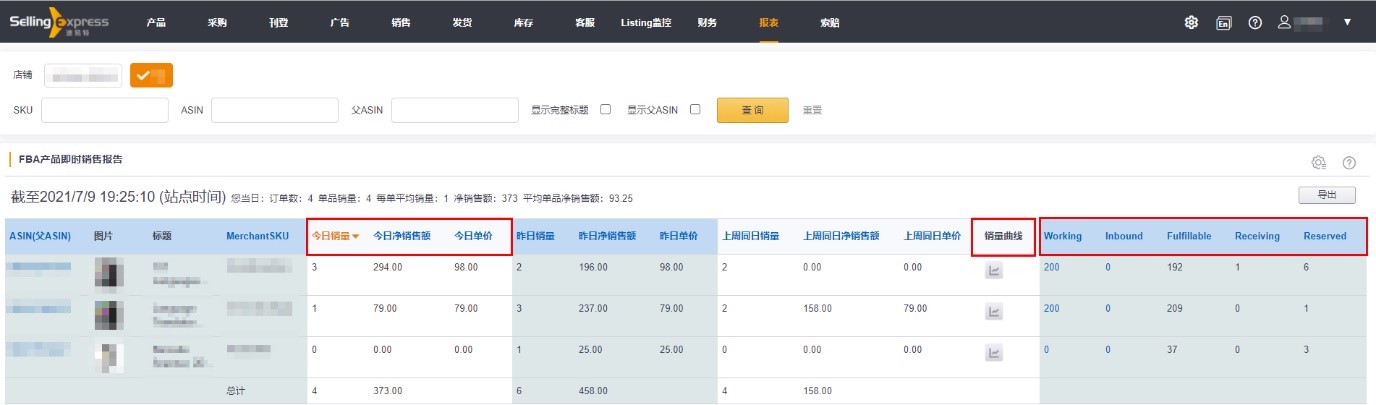
Task: Click the 查询 search button
Action: coord(752,110)
